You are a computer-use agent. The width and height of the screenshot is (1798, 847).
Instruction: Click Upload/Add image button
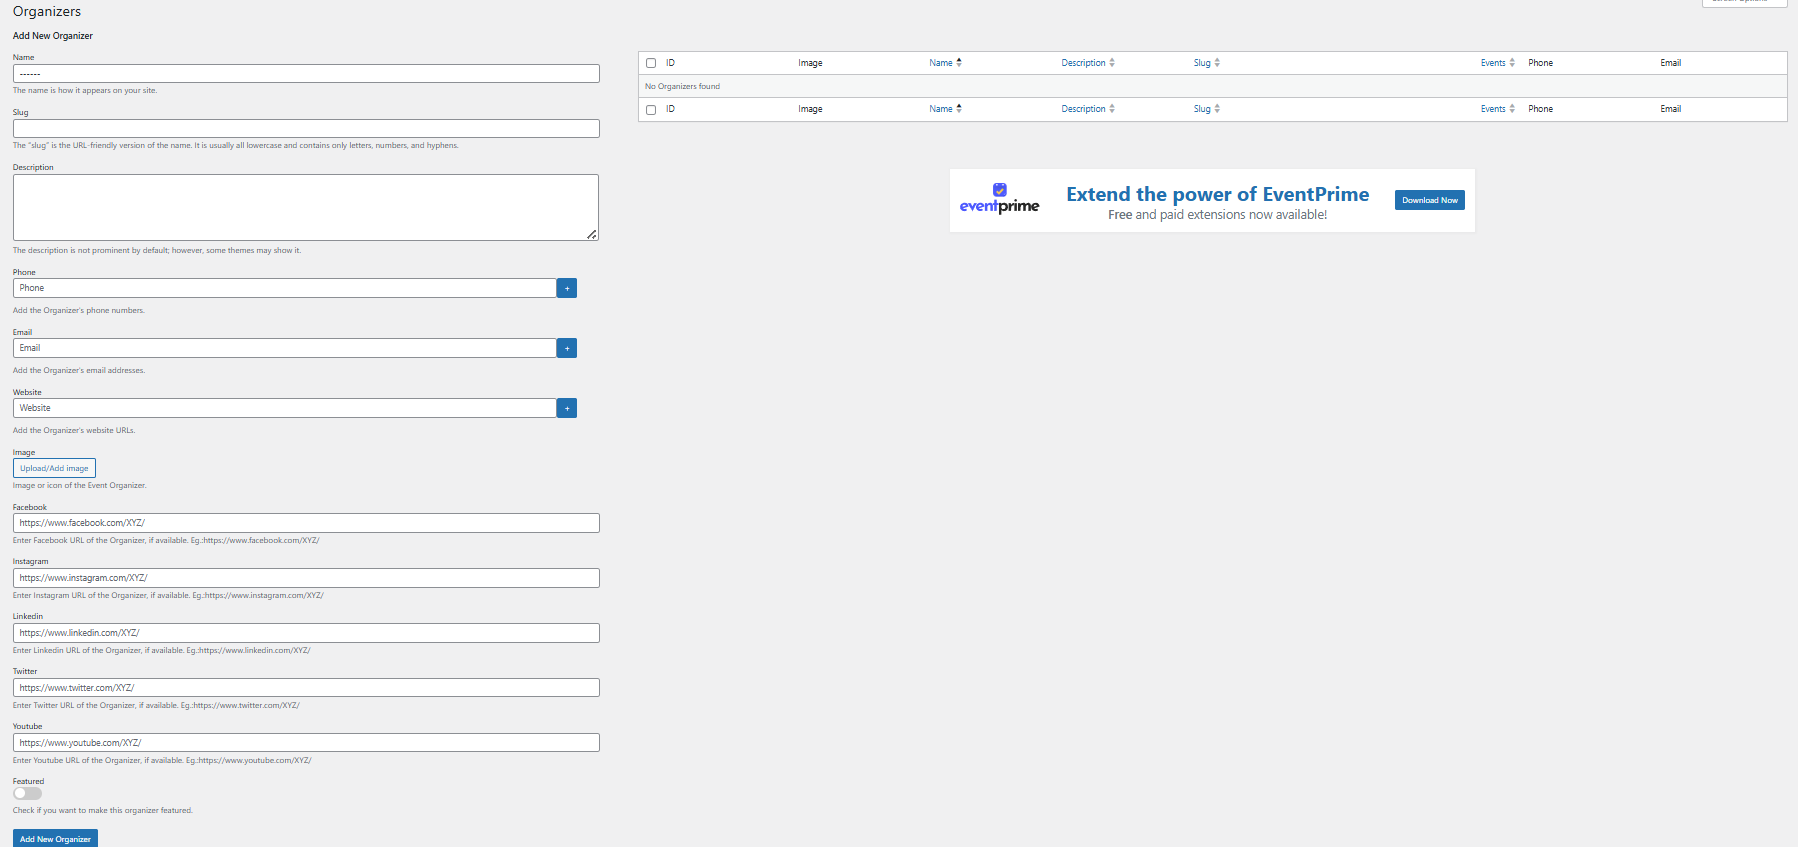coord(54,468)
